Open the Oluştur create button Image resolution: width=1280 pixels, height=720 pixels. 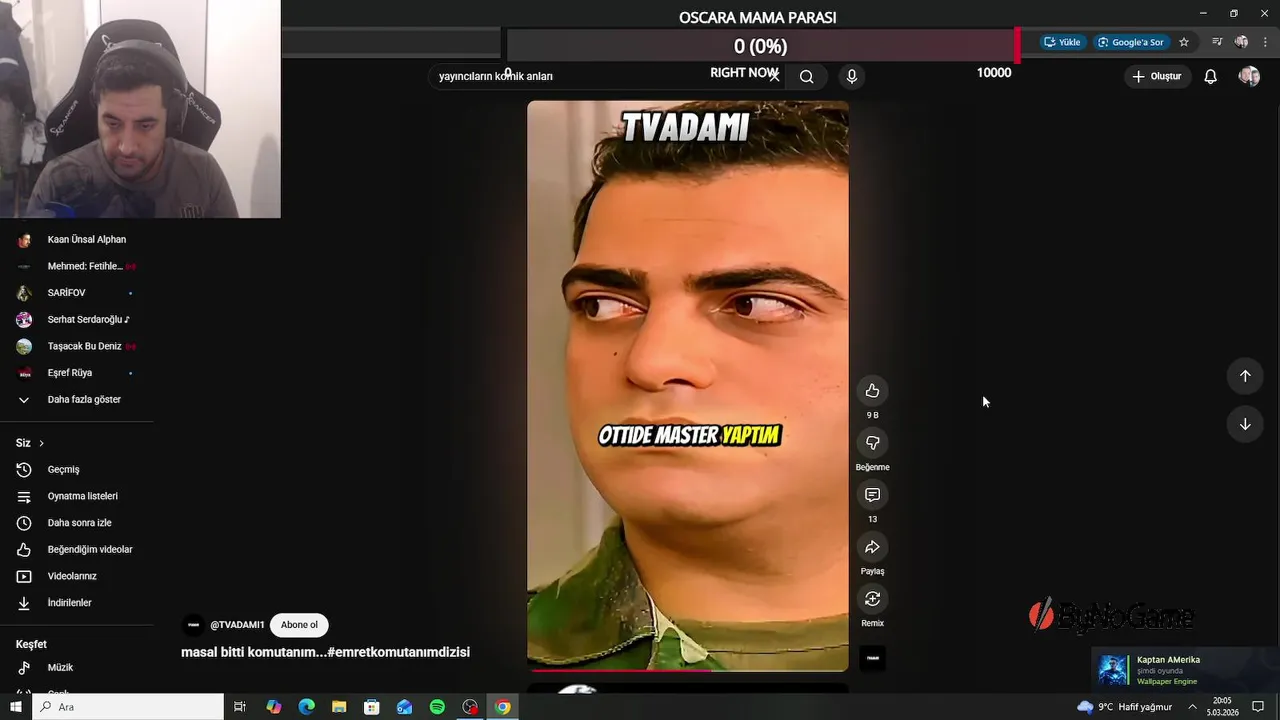(x=1156, y=76)
